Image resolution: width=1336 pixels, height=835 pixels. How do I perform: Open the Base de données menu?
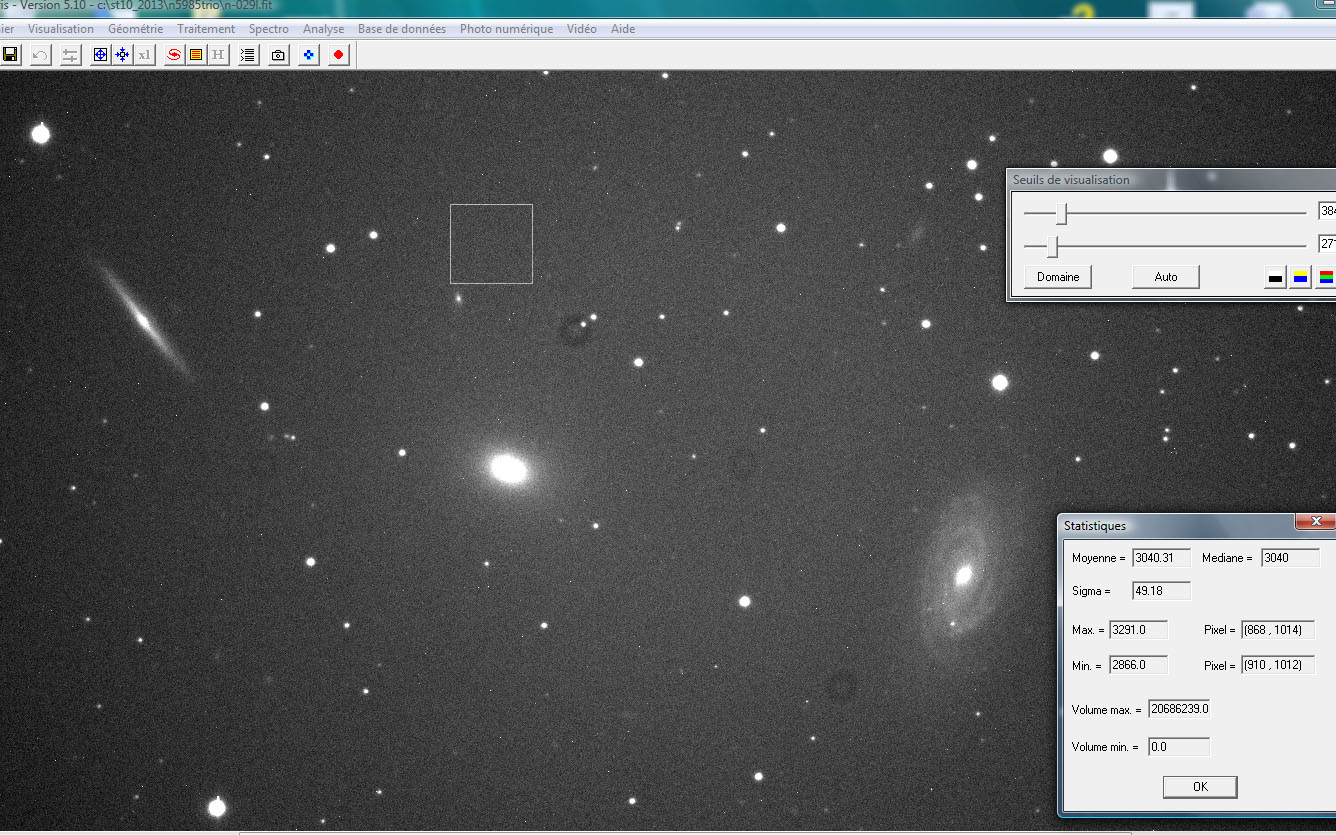pyautogui.click(x=402, y=29)
